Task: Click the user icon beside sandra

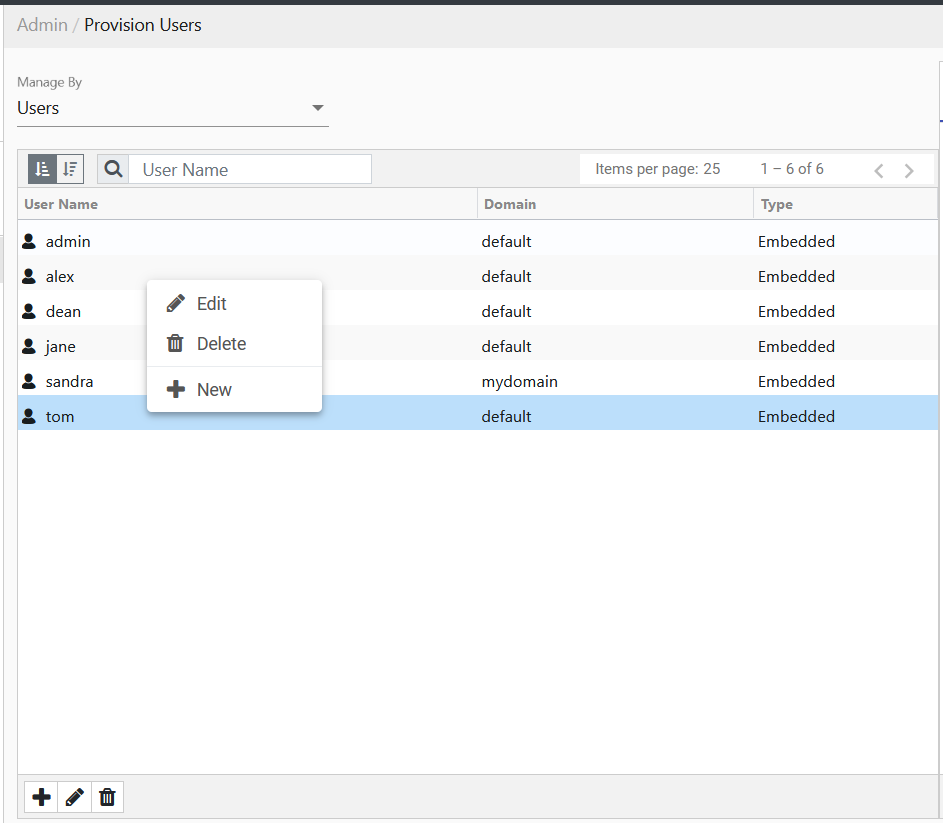Action: pyautogui.click(x=29, y=381)
